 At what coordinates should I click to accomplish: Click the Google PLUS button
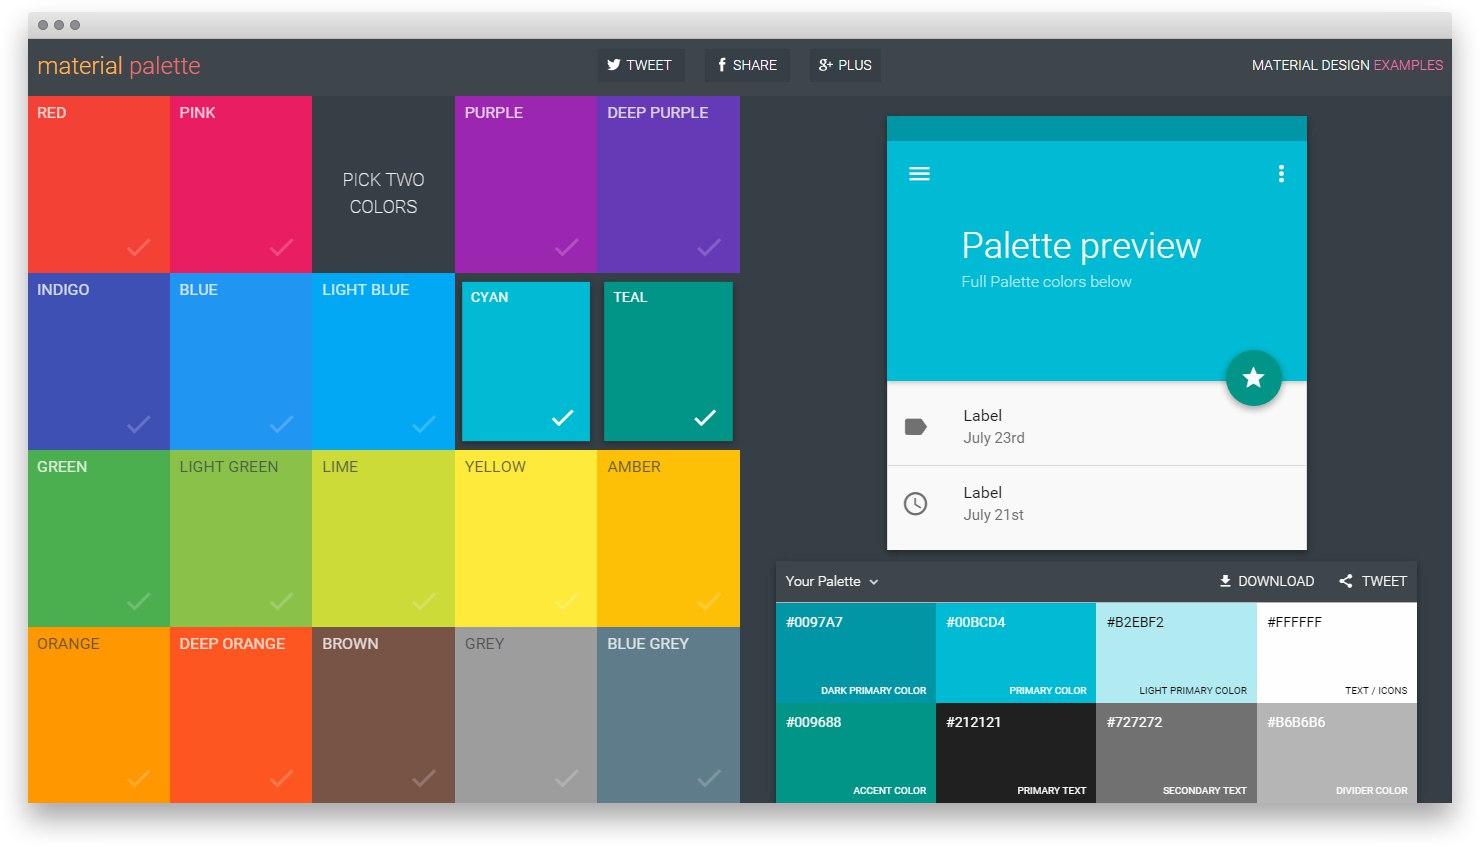pyautogui.click(x=845, y=65)
